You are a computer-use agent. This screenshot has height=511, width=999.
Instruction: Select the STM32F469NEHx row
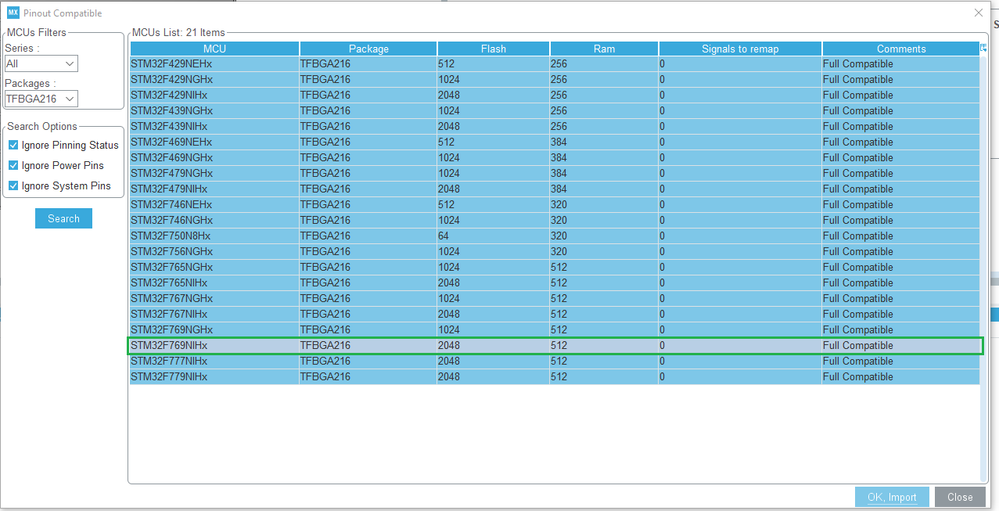[555, 142]
